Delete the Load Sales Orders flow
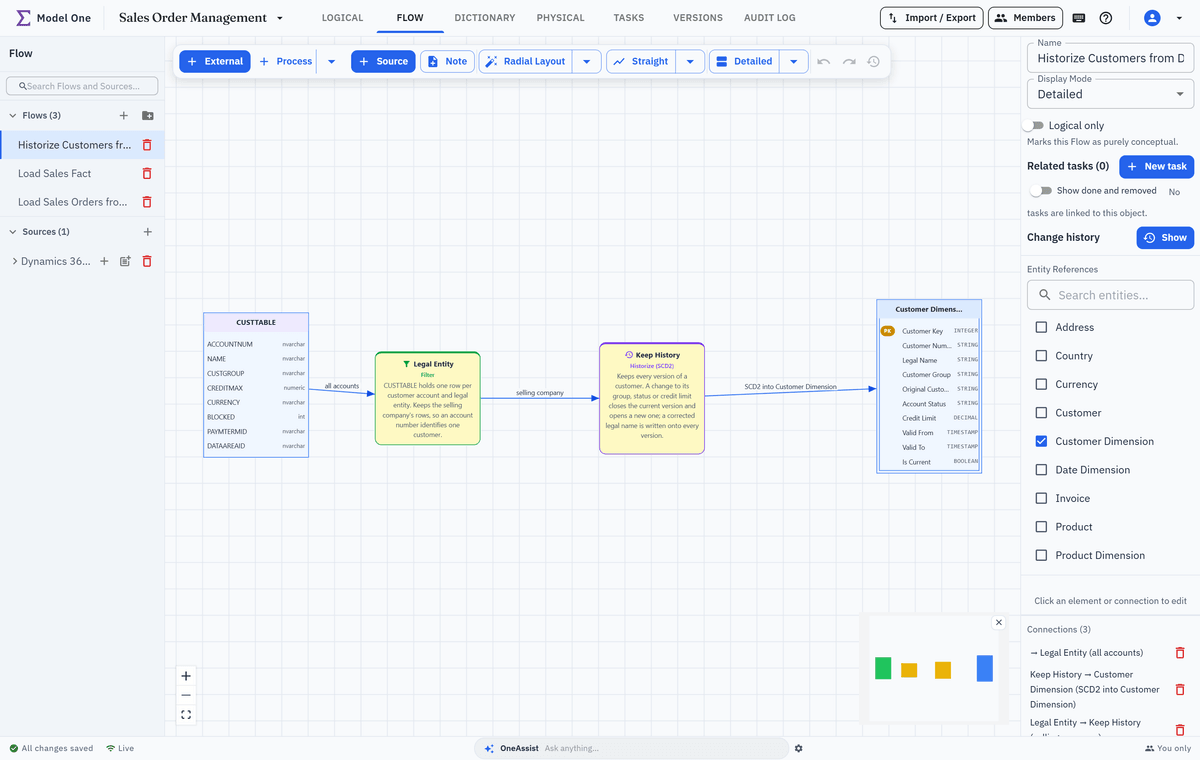This screenshot has height=760, width=1200. pyautogui.click(x=147, y=202)
